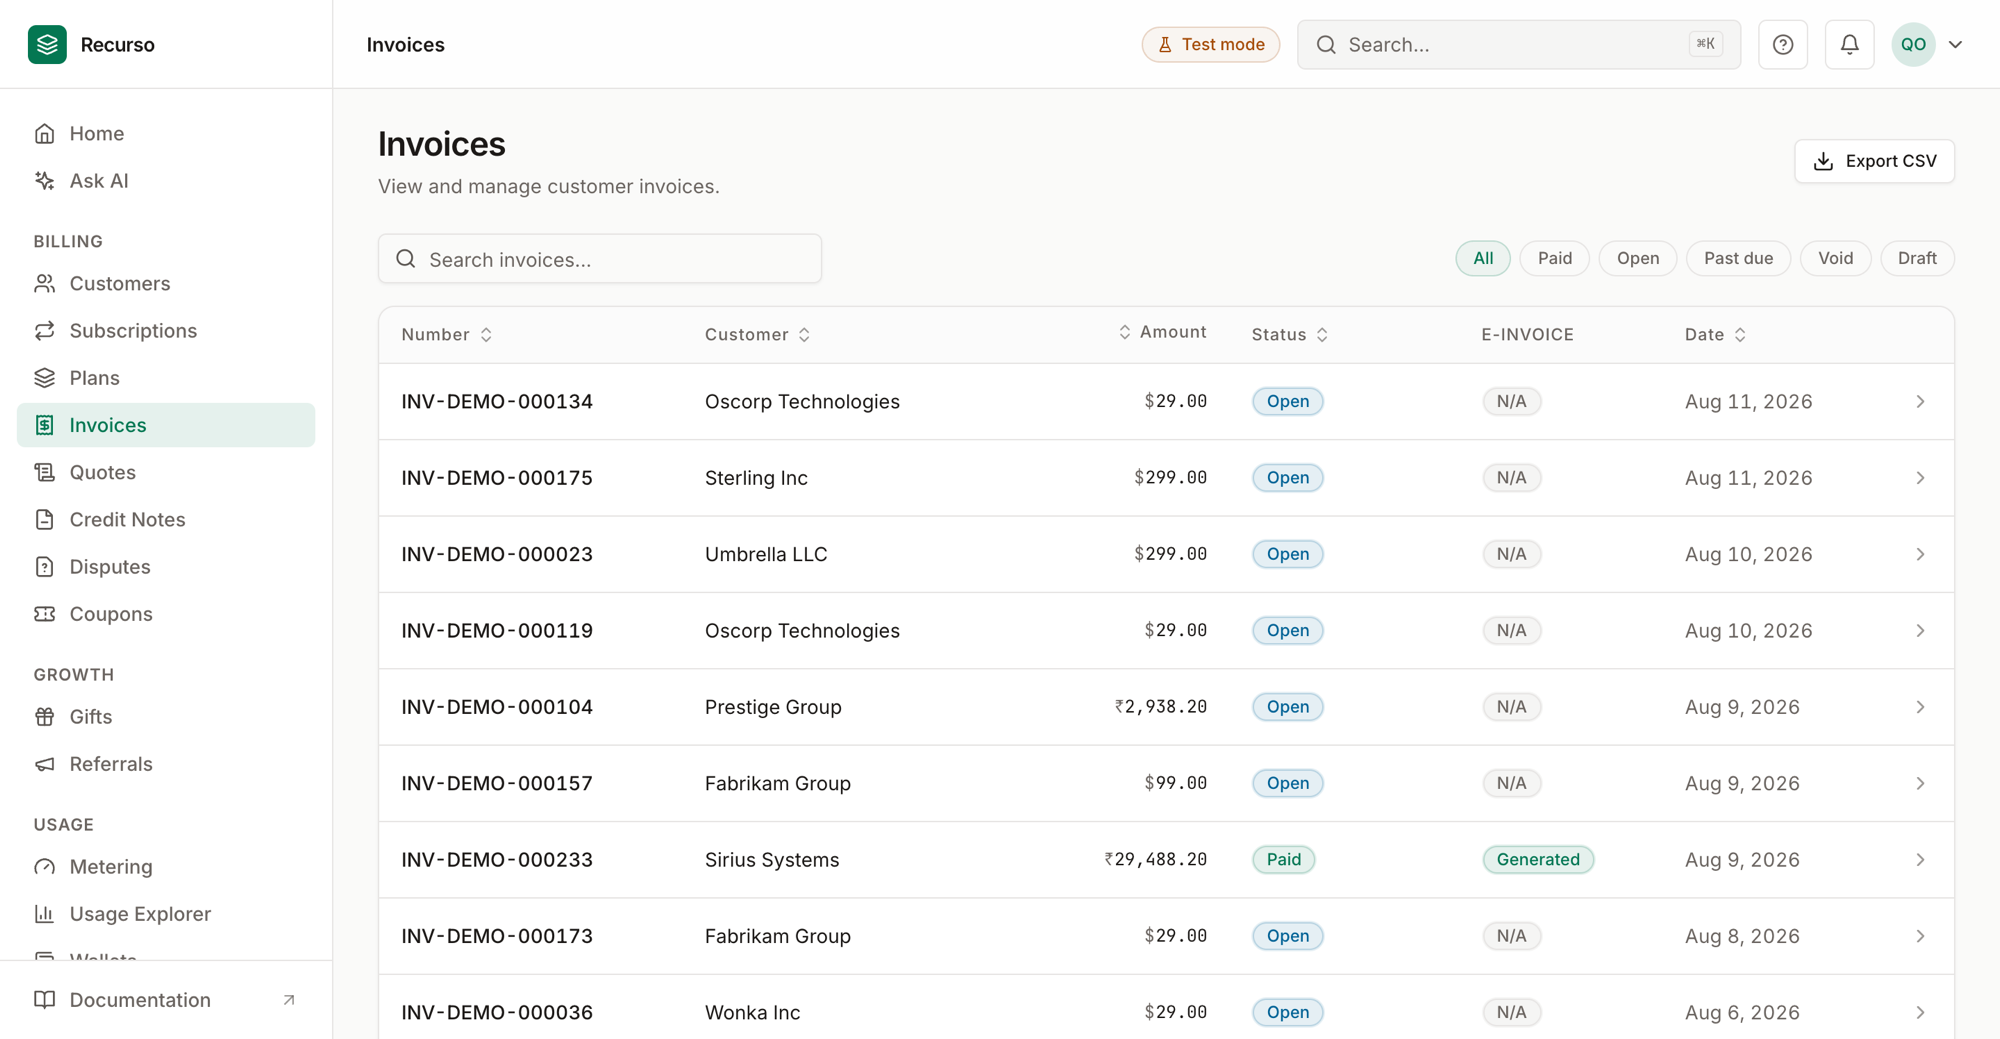Screen dimensions: 2000x1039
Task: Go to Subscriptions in sidebar
Action: pos(166,330)
